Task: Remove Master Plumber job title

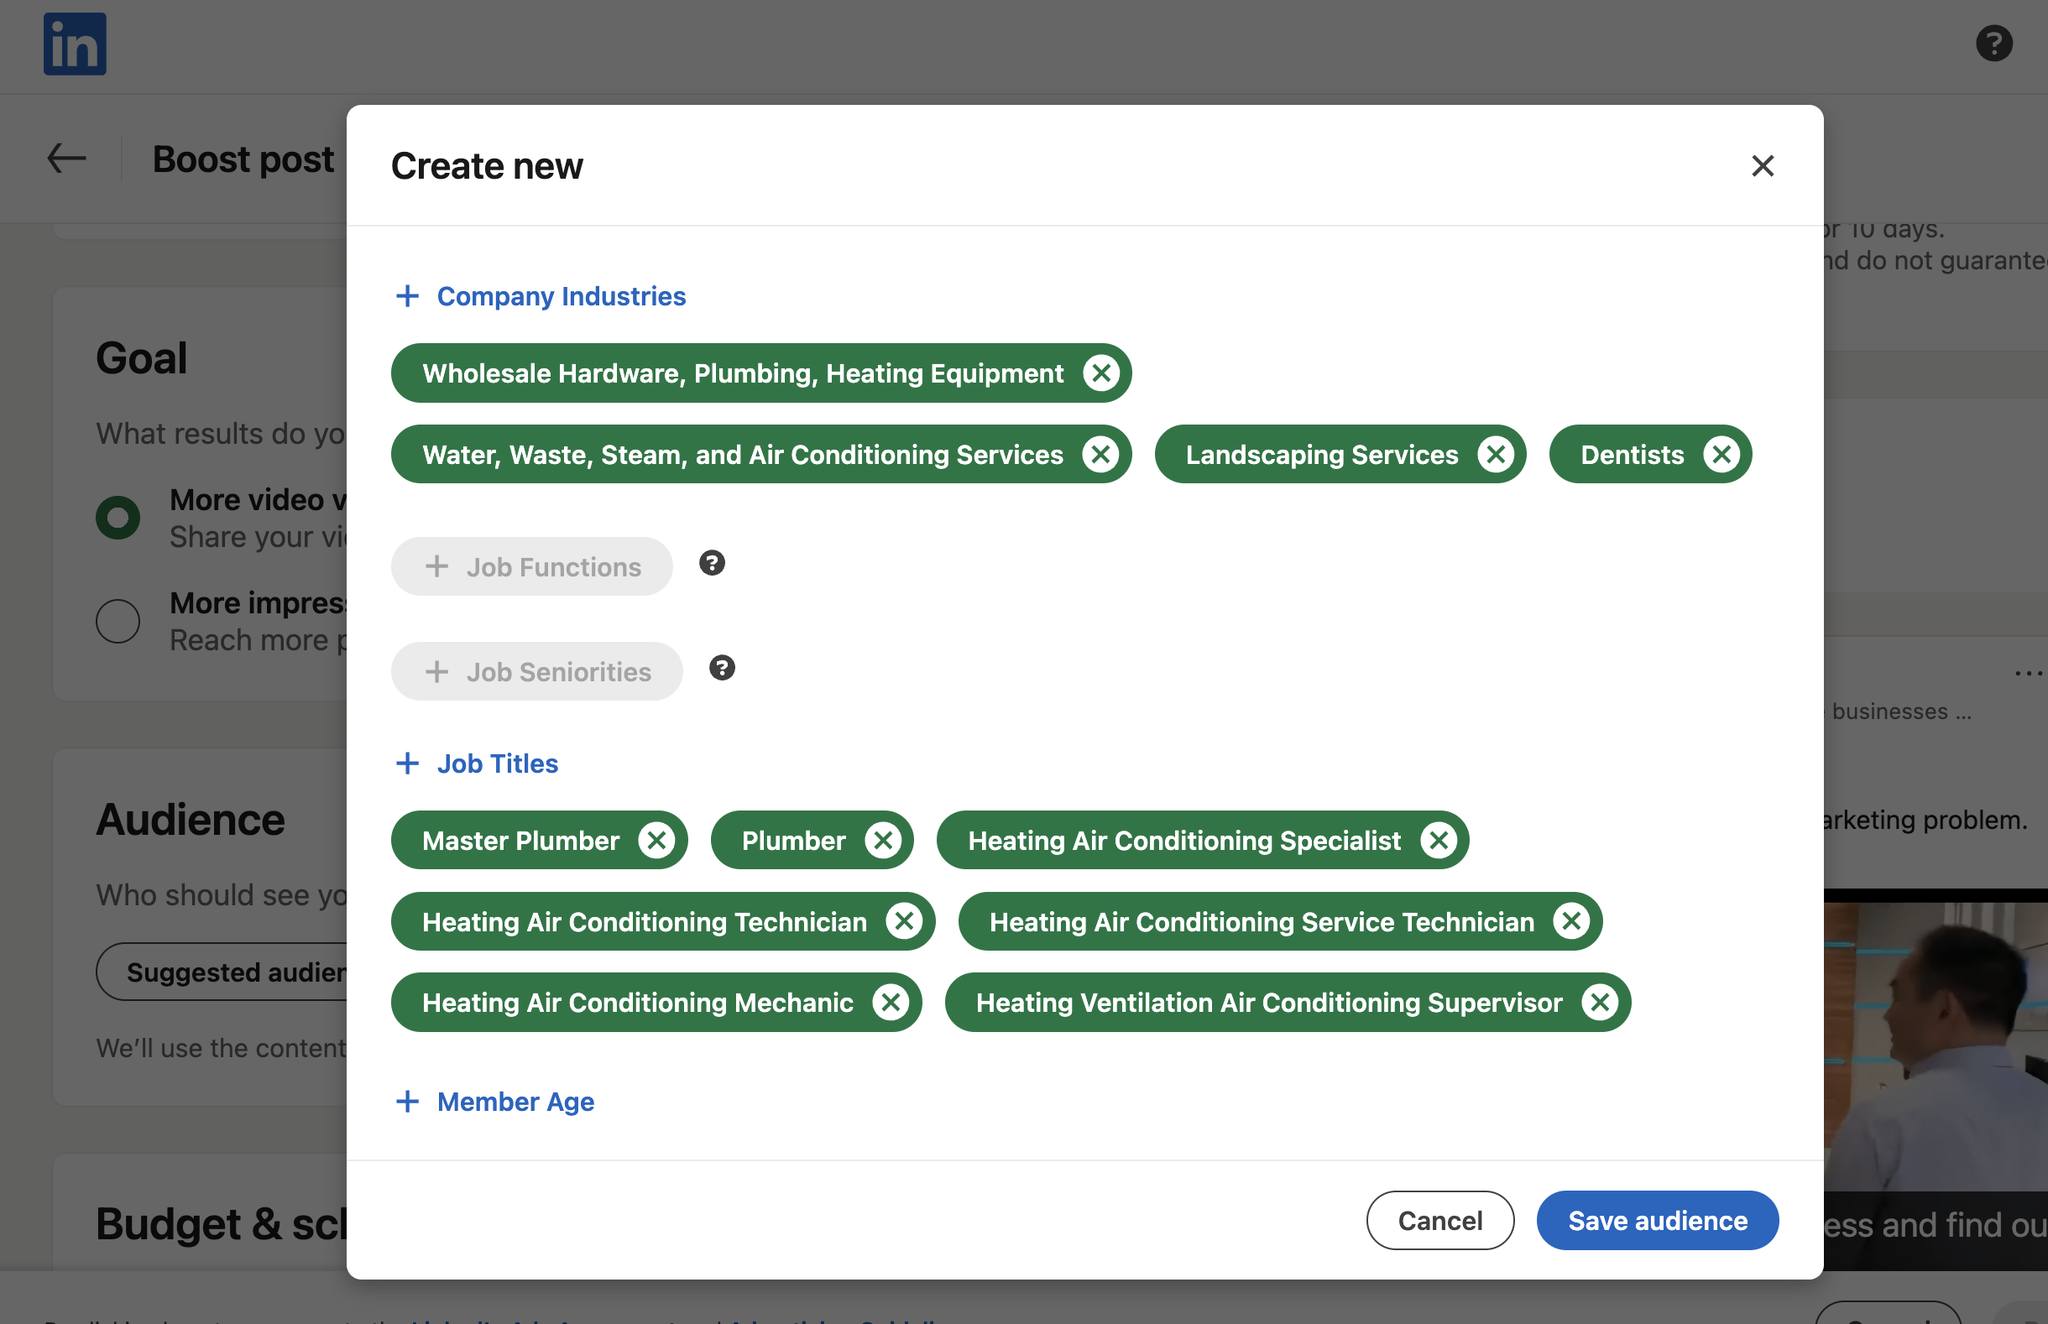Action: (x=657, y=841)
